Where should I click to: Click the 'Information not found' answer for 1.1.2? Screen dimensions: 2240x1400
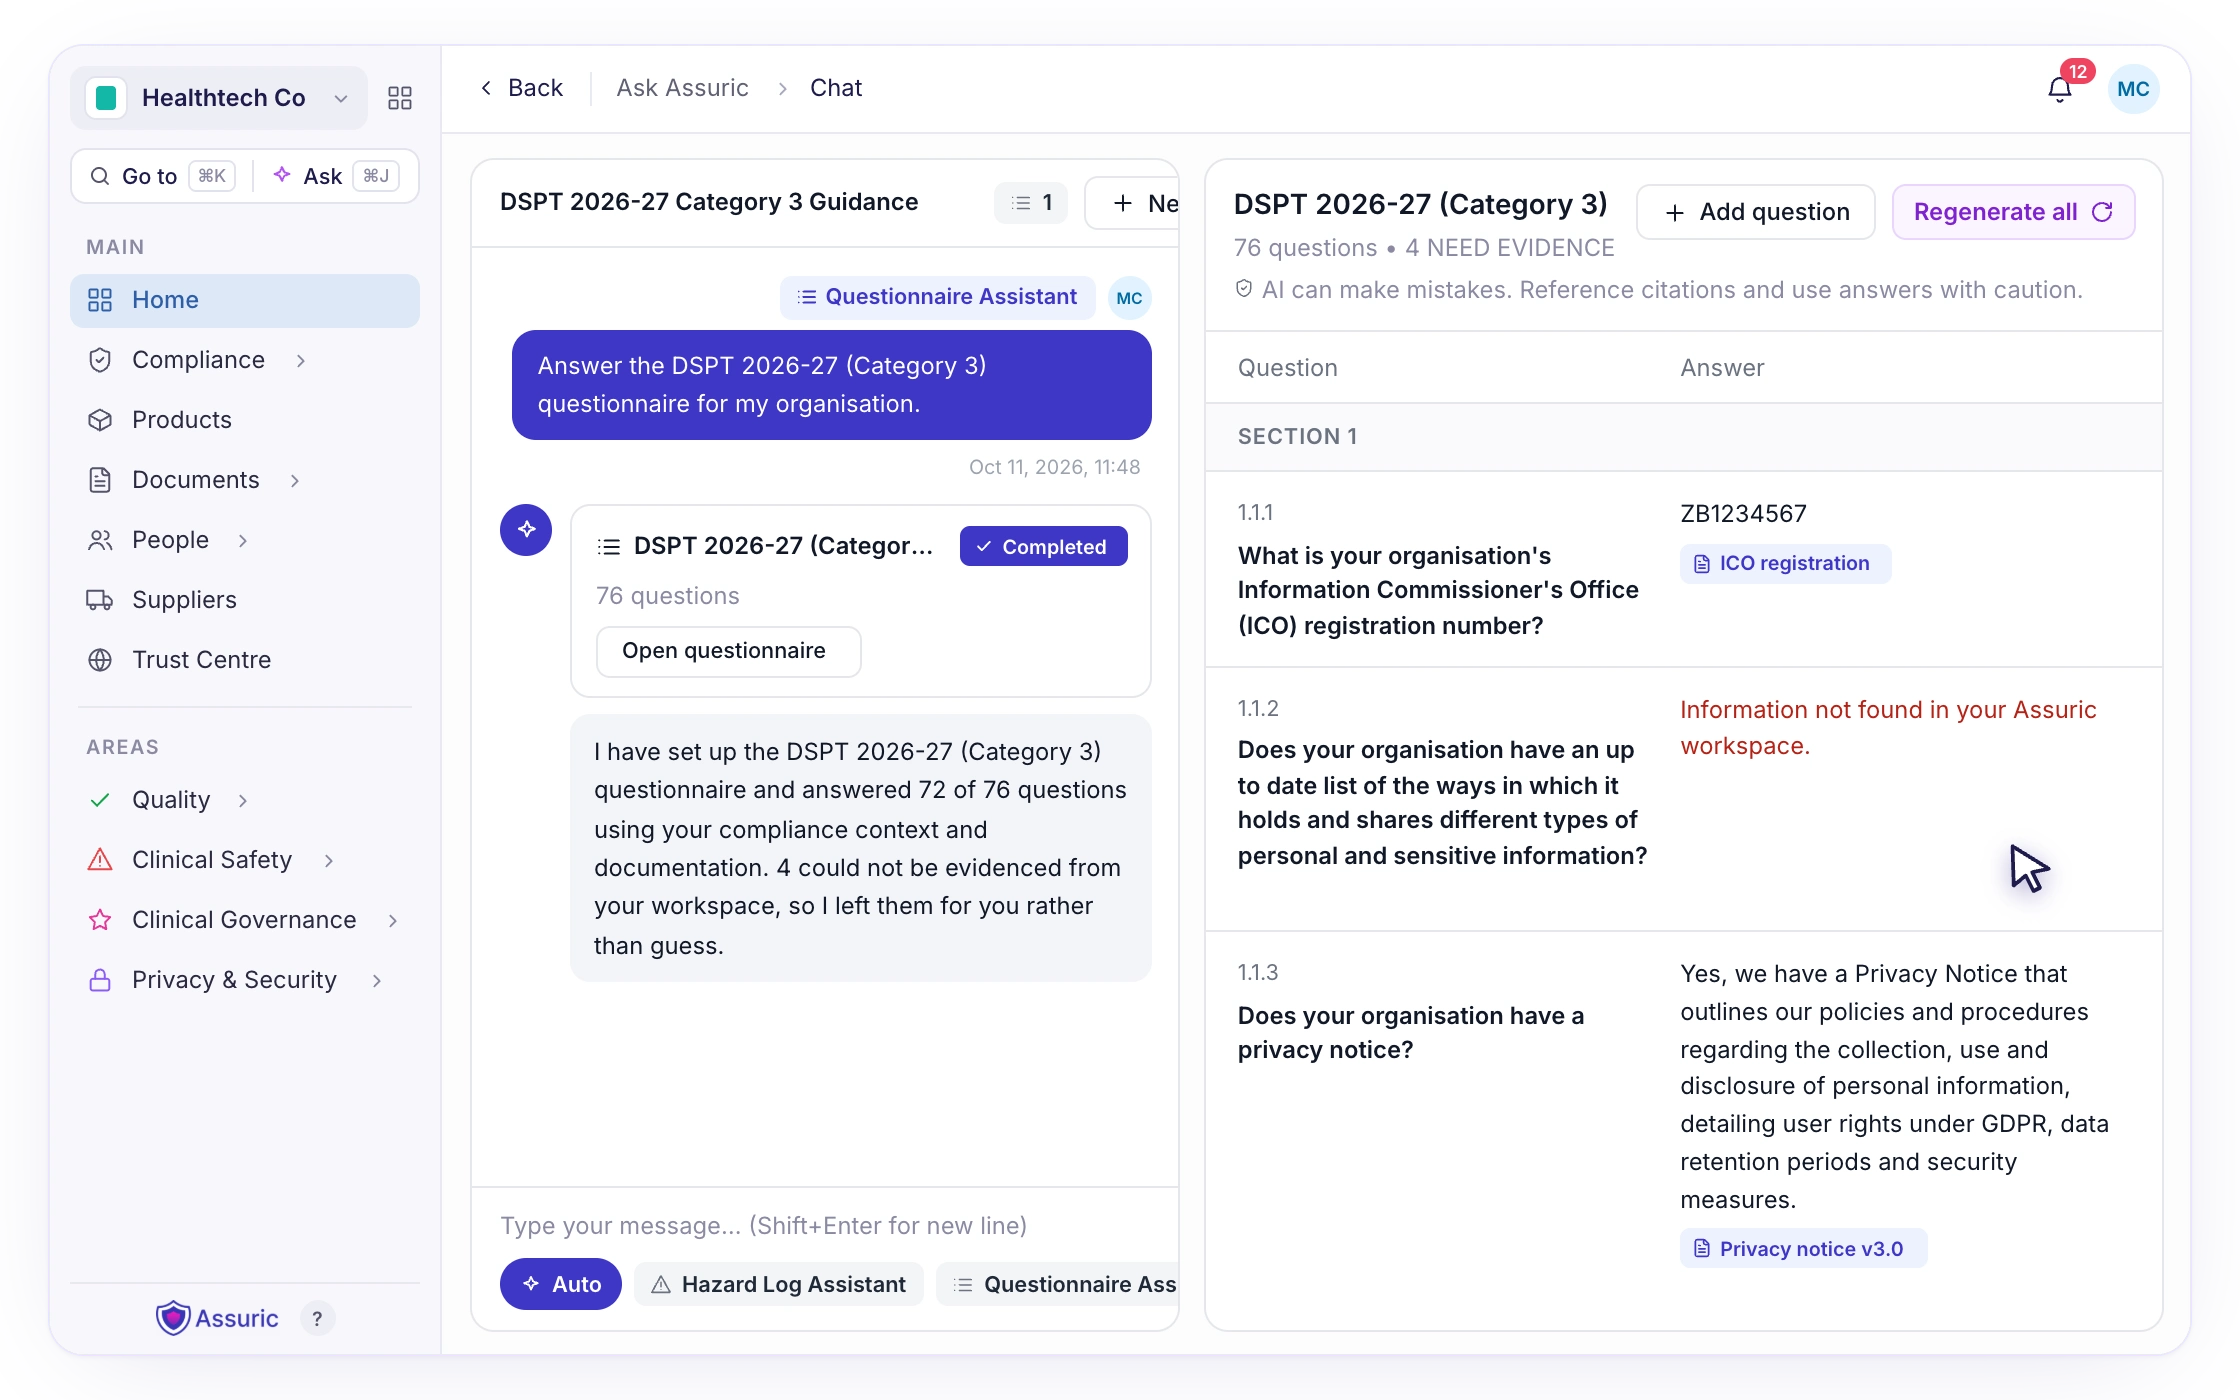coord(1888,727)
